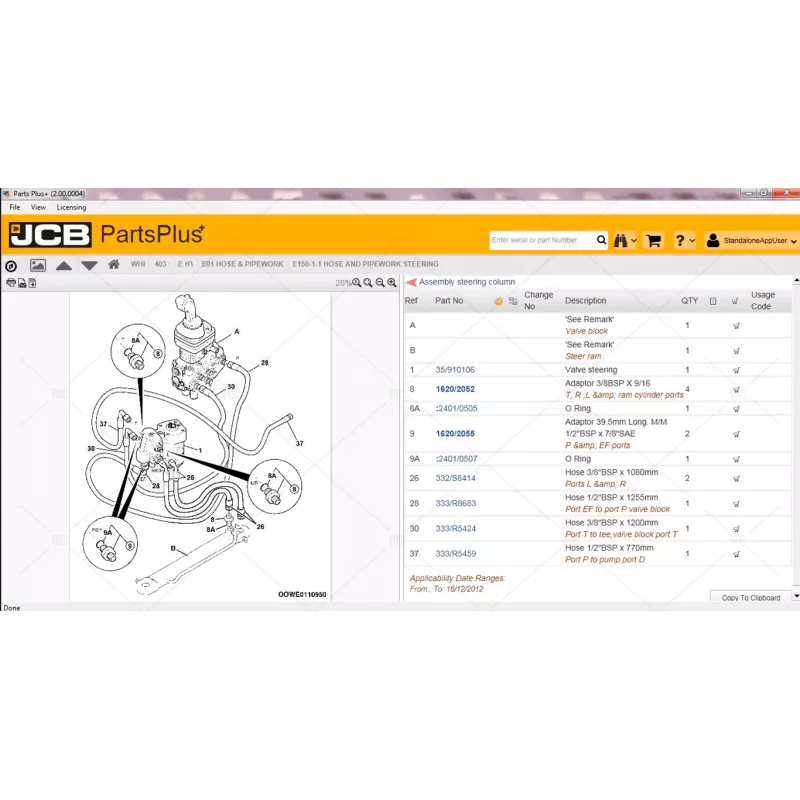
Task: Toggle the basket icon on the Valve steering row
Action: point(736,369)
